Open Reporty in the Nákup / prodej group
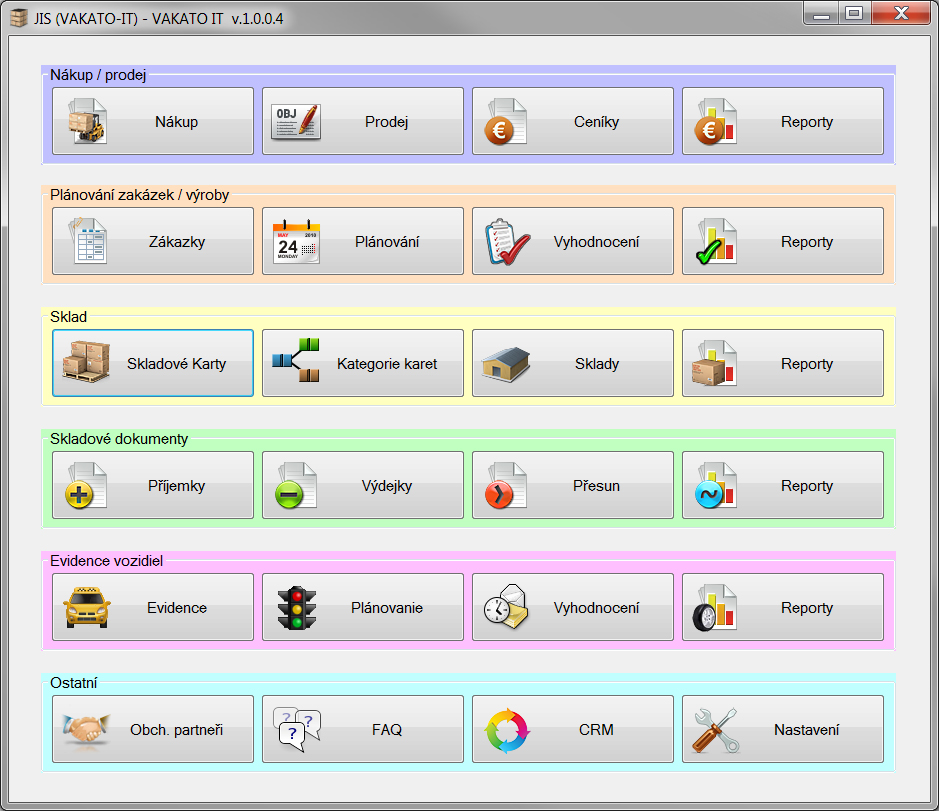This screenshot has height=811, width=939. 783,121
